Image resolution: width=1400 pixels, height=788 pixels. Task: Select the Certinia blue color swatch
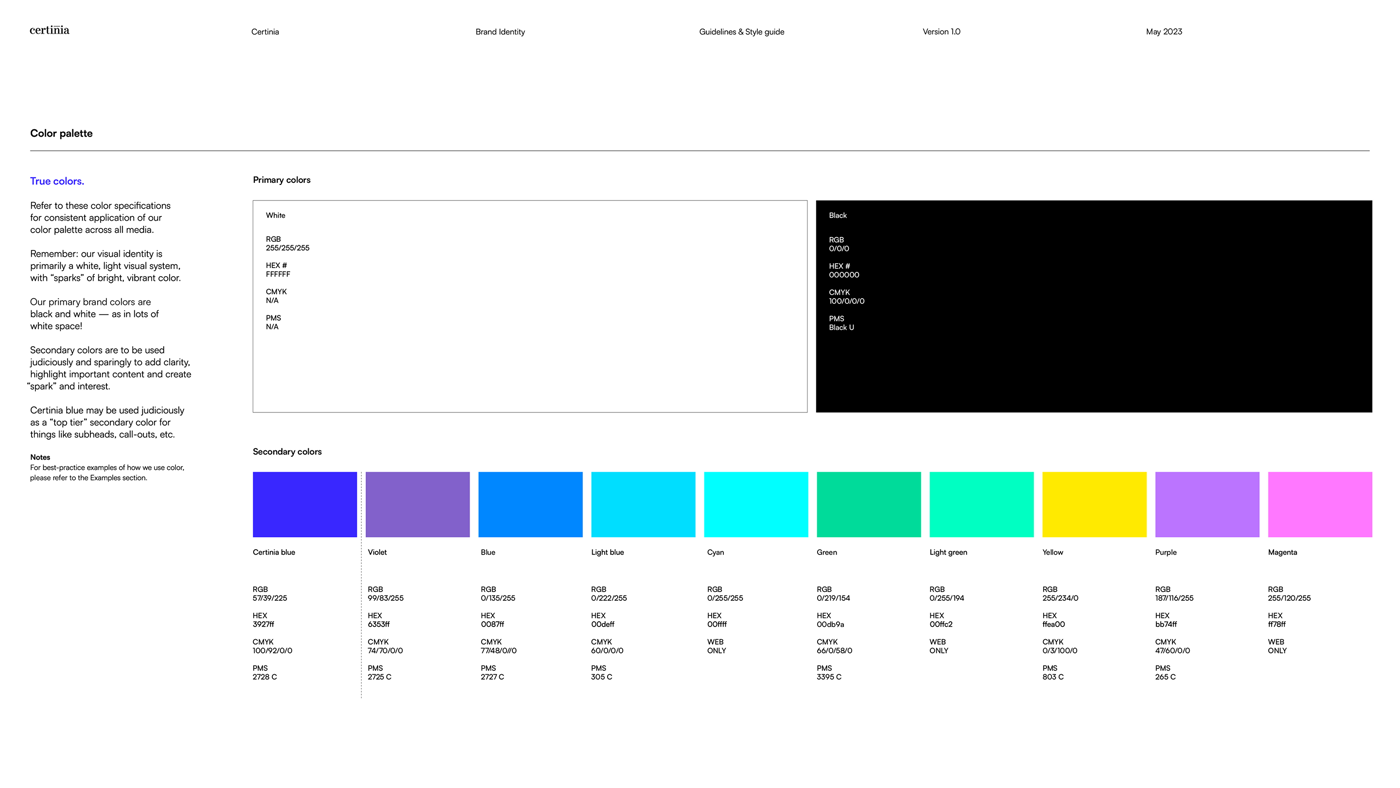tap(304, 504)
